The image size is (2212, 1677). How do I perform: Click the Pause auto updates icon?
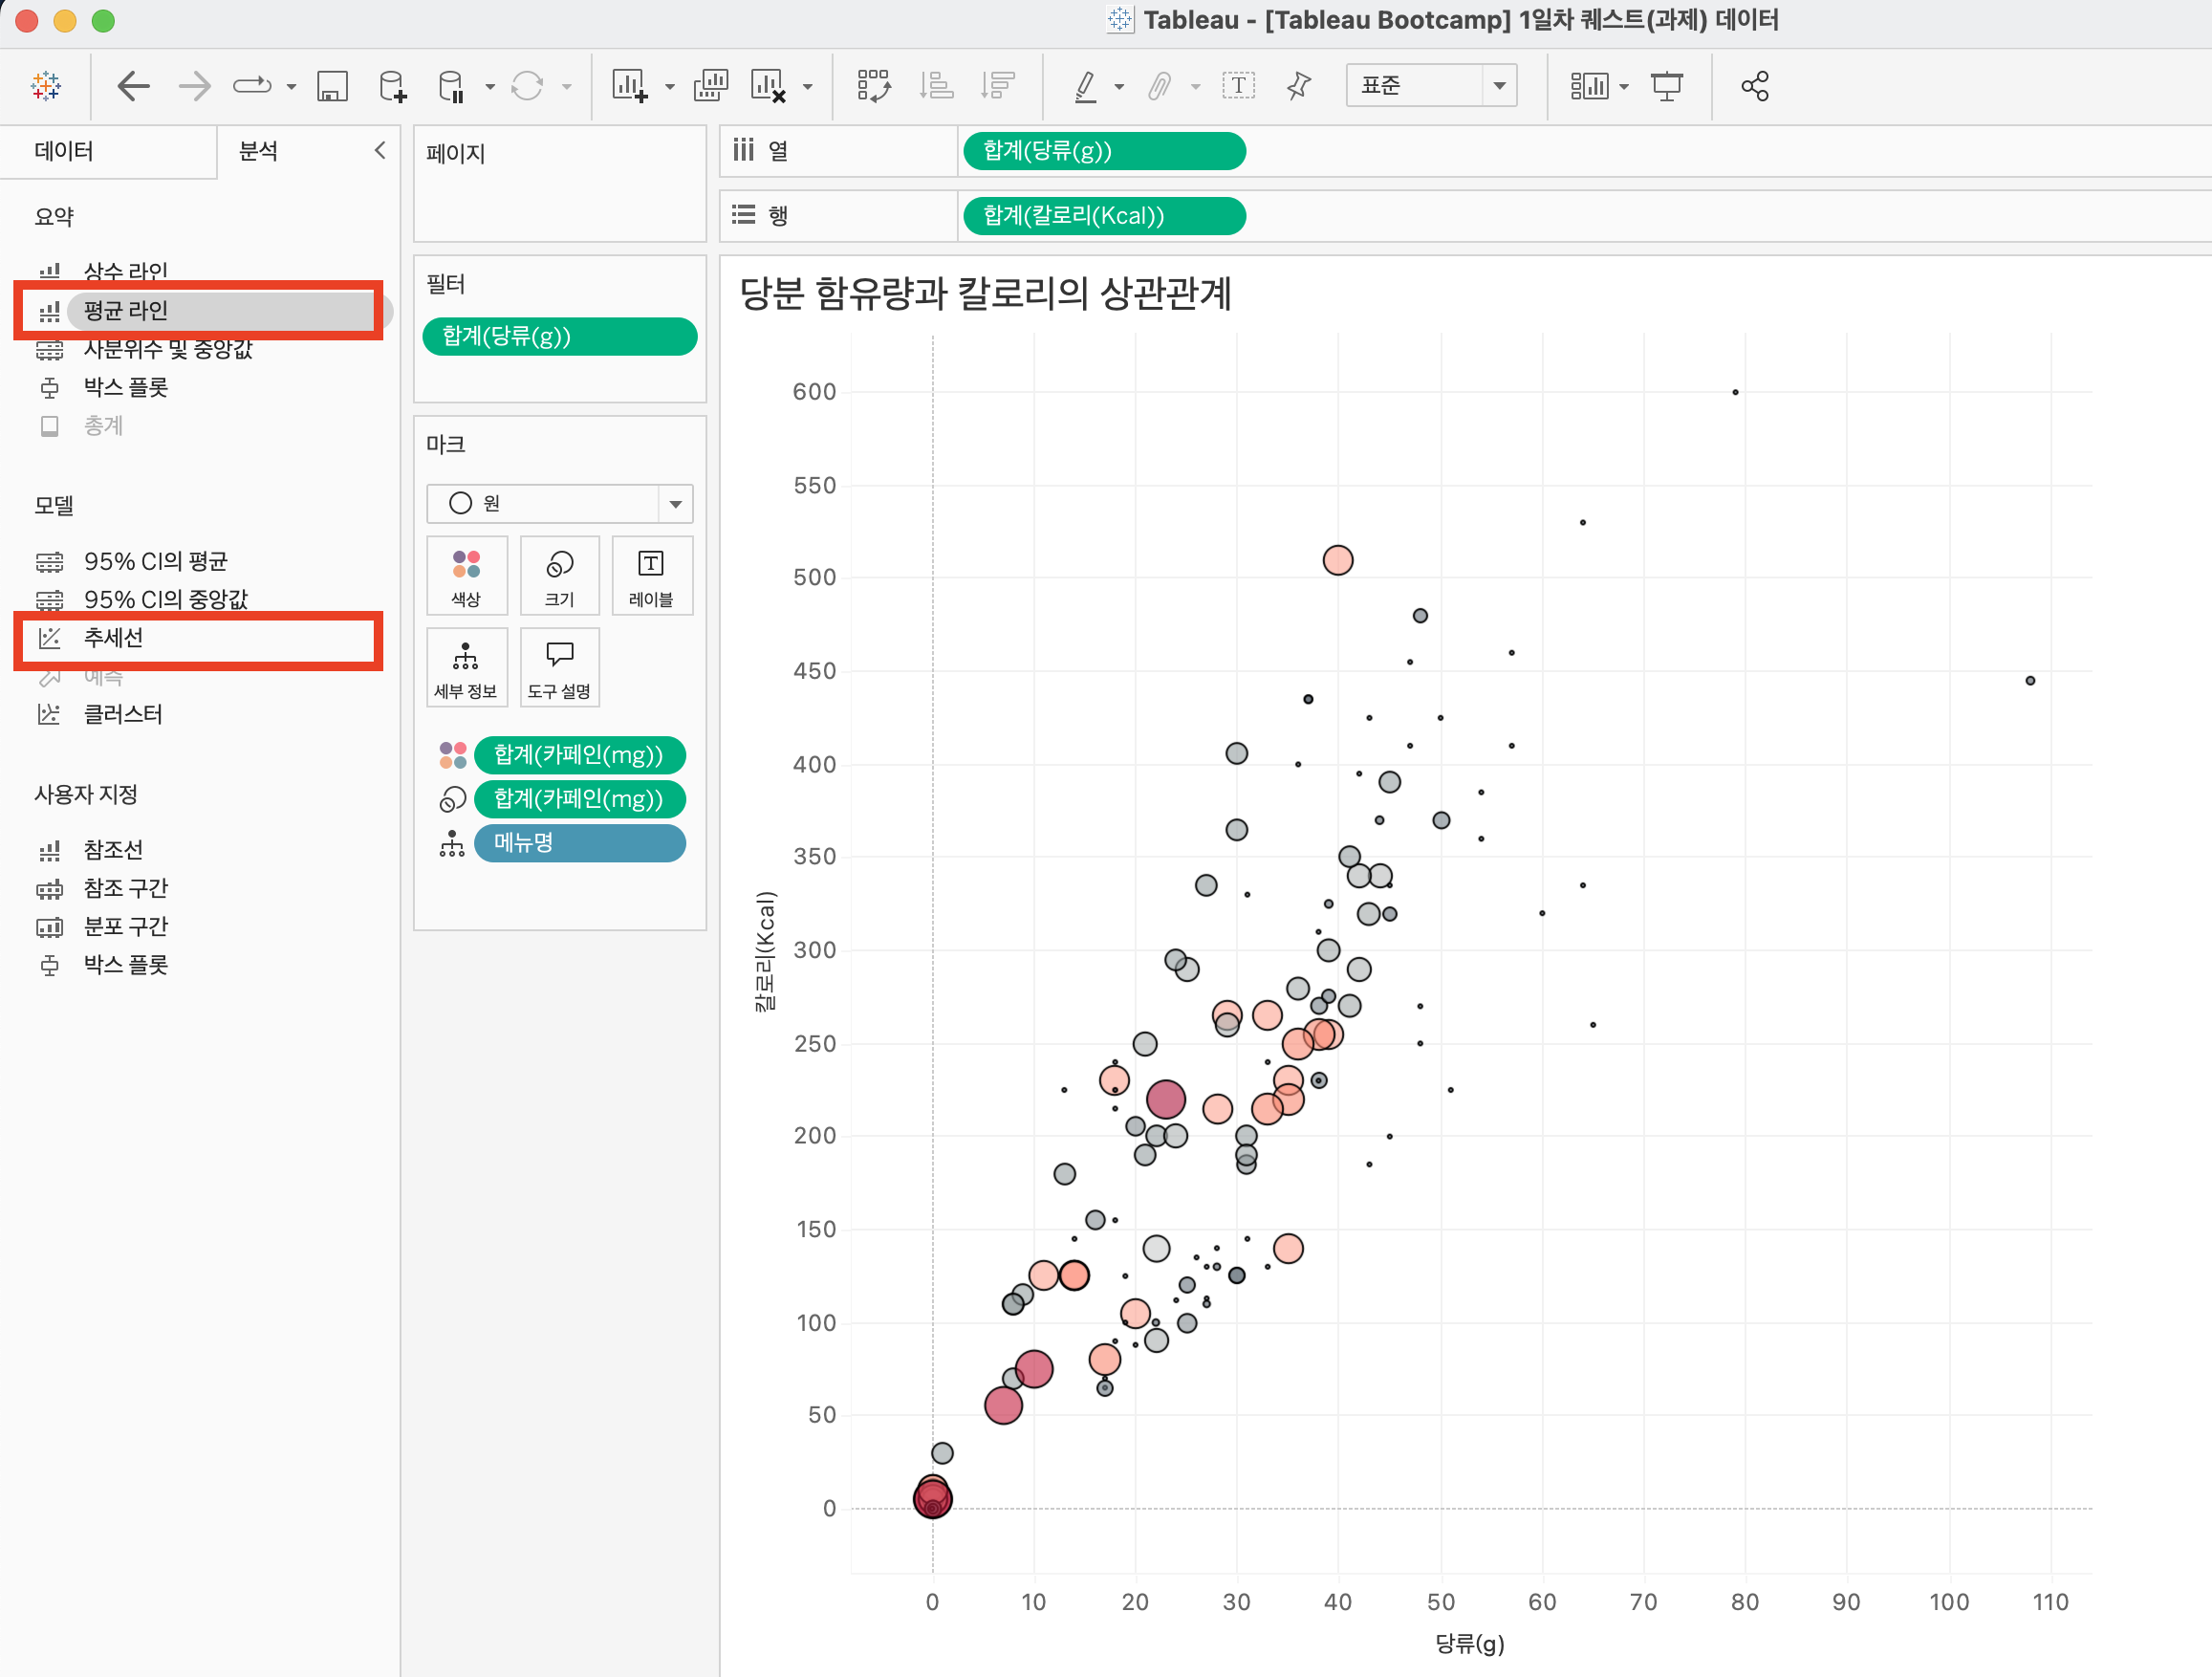click(x=452, y=87)
